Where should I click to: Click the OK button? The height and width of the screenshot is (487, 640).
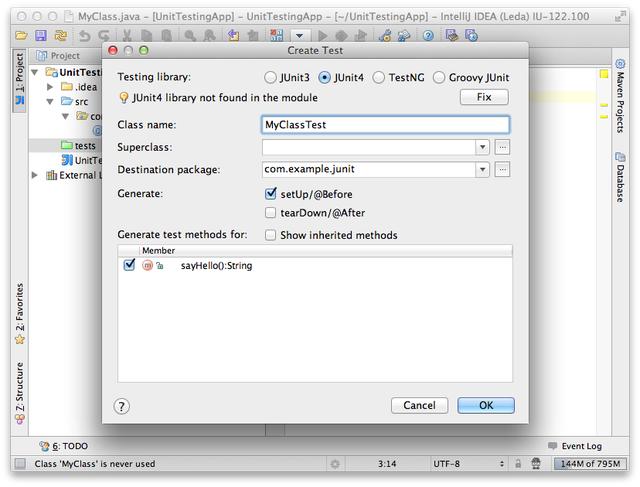point(486,405)
